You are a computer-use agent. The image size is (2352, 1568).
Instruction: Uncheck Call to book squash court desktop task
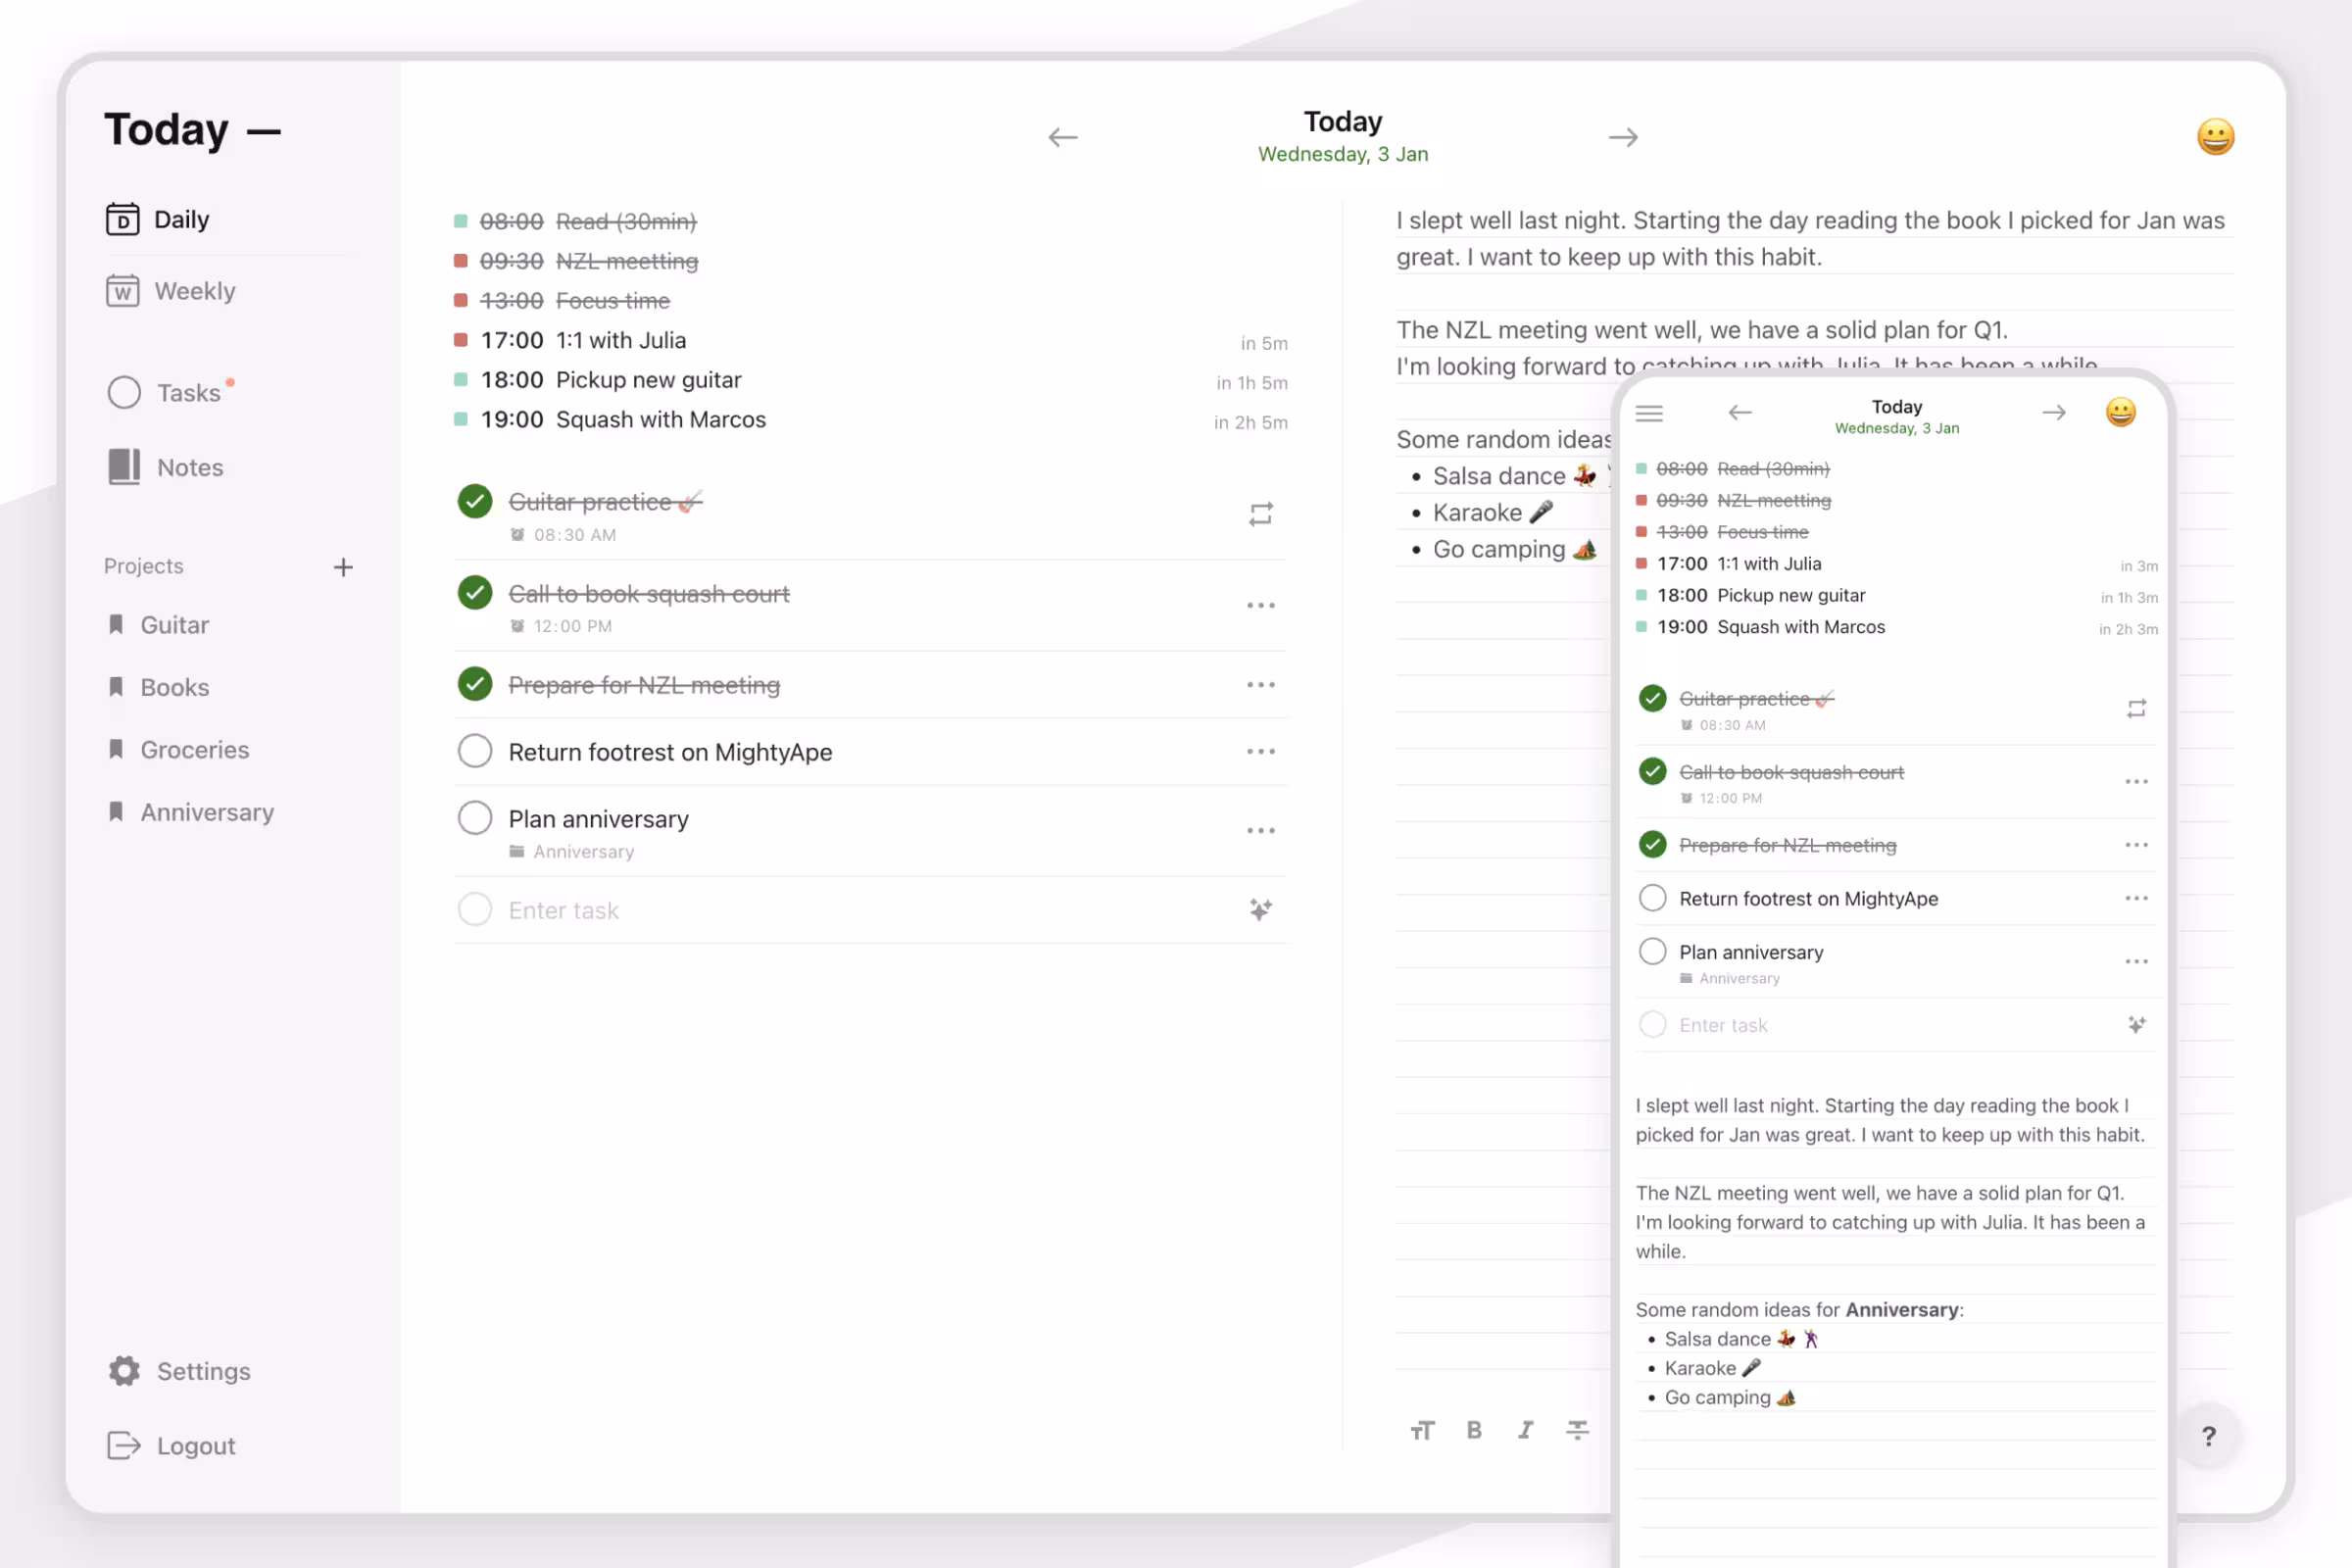coord(475,593)
